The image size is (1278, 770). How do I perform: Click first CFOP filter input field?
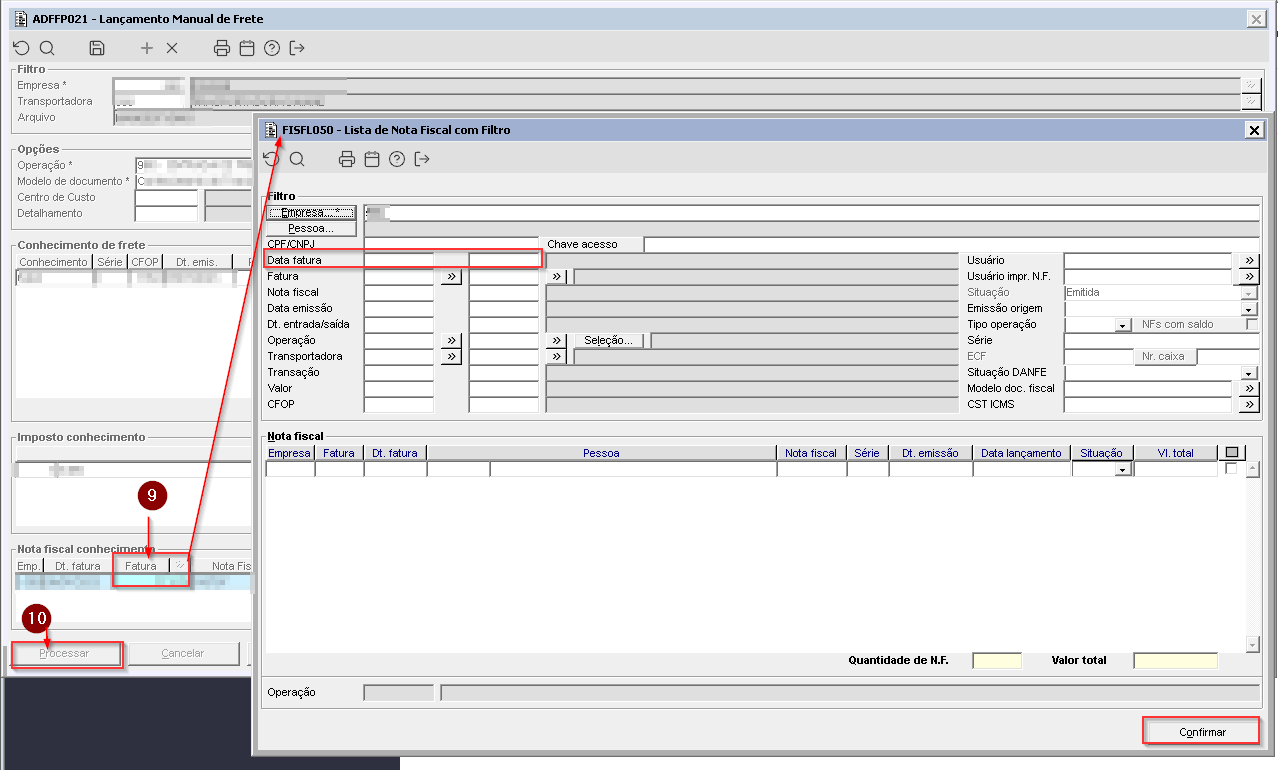point(399,404)
